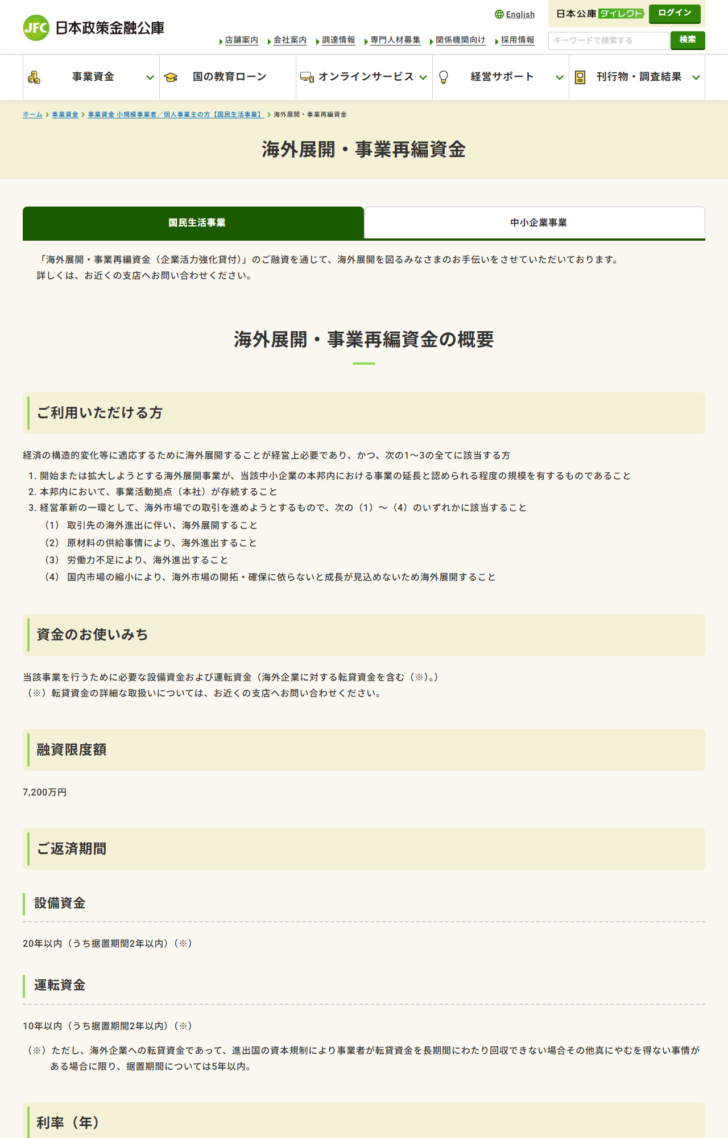
Task: Expand the 刊行物・調査結果 menu chevron
Action: click(696, 78)
